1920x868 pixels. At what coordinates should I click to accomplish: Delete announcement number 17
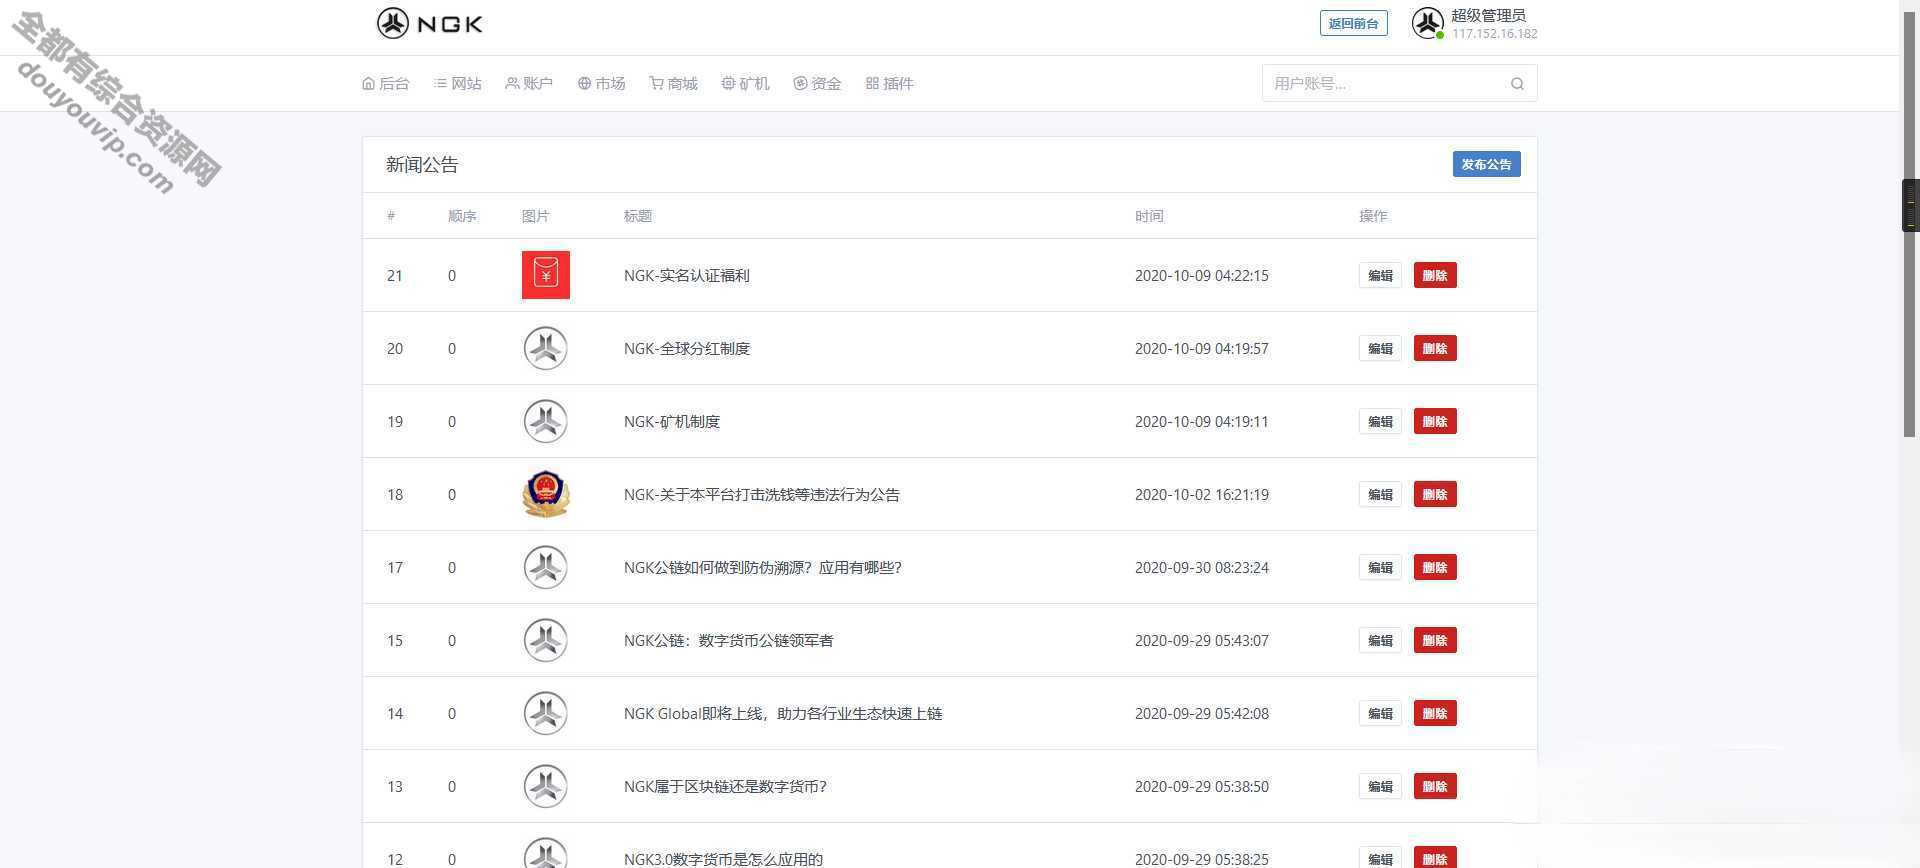pos(1435,567)
